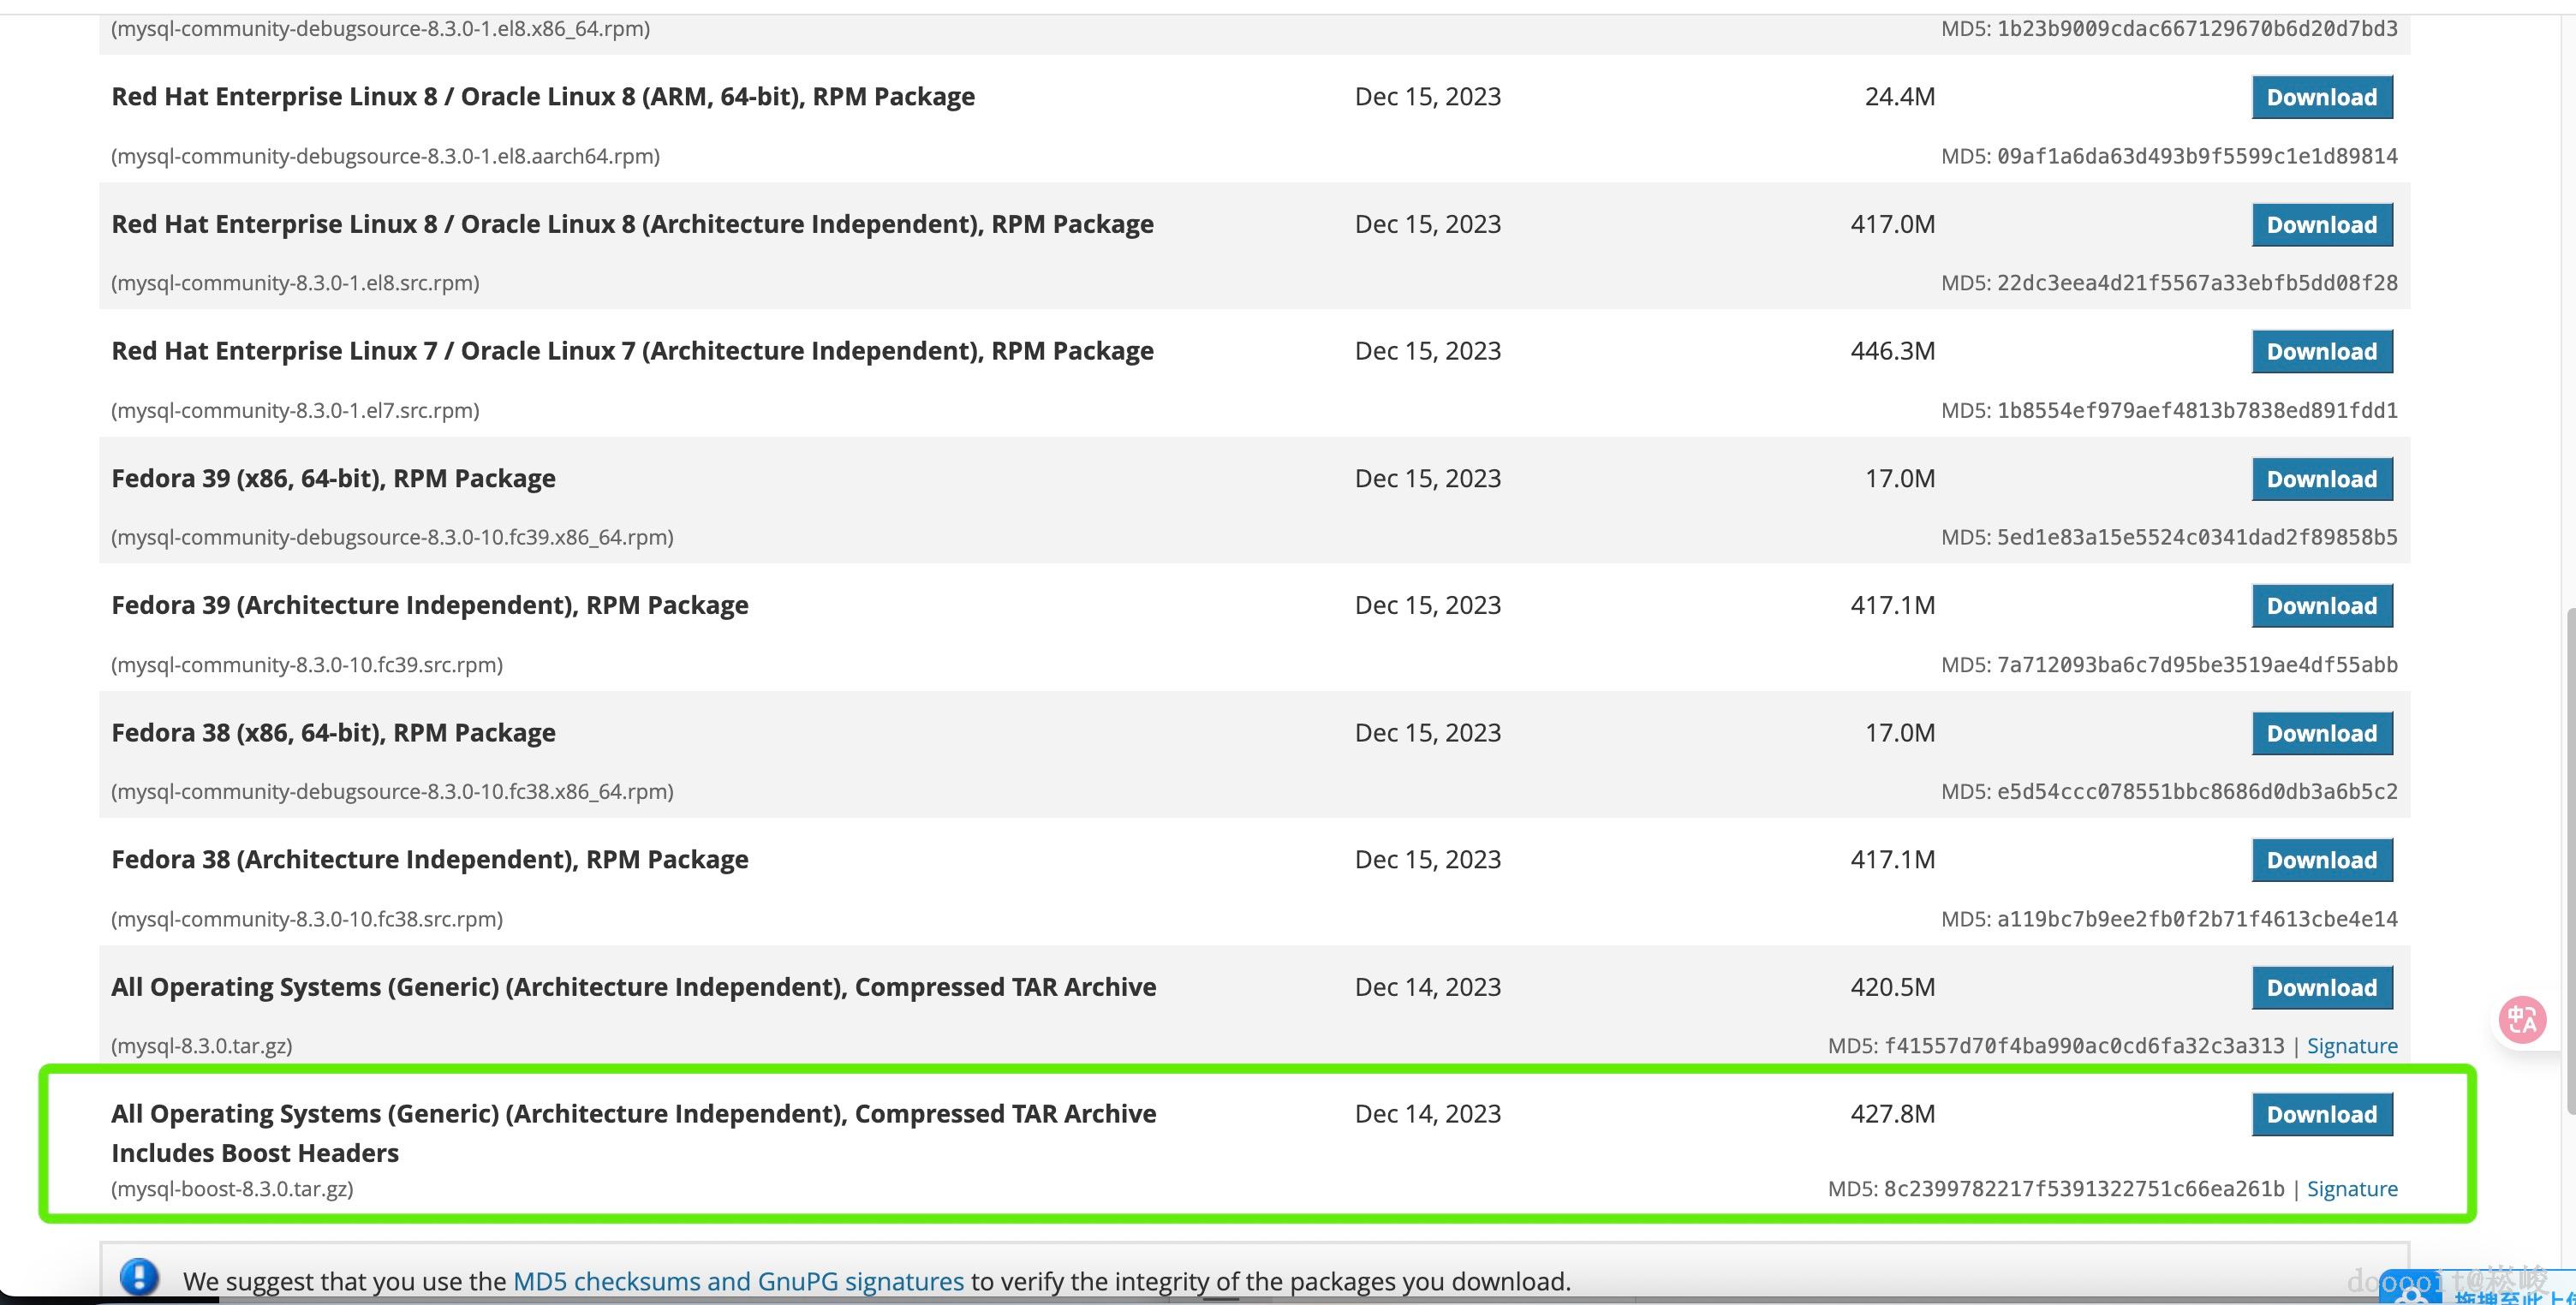Download RHEL 8 Architecture Independent RPM
Screen dimensions: 2576x1305
click(2321, 225)
